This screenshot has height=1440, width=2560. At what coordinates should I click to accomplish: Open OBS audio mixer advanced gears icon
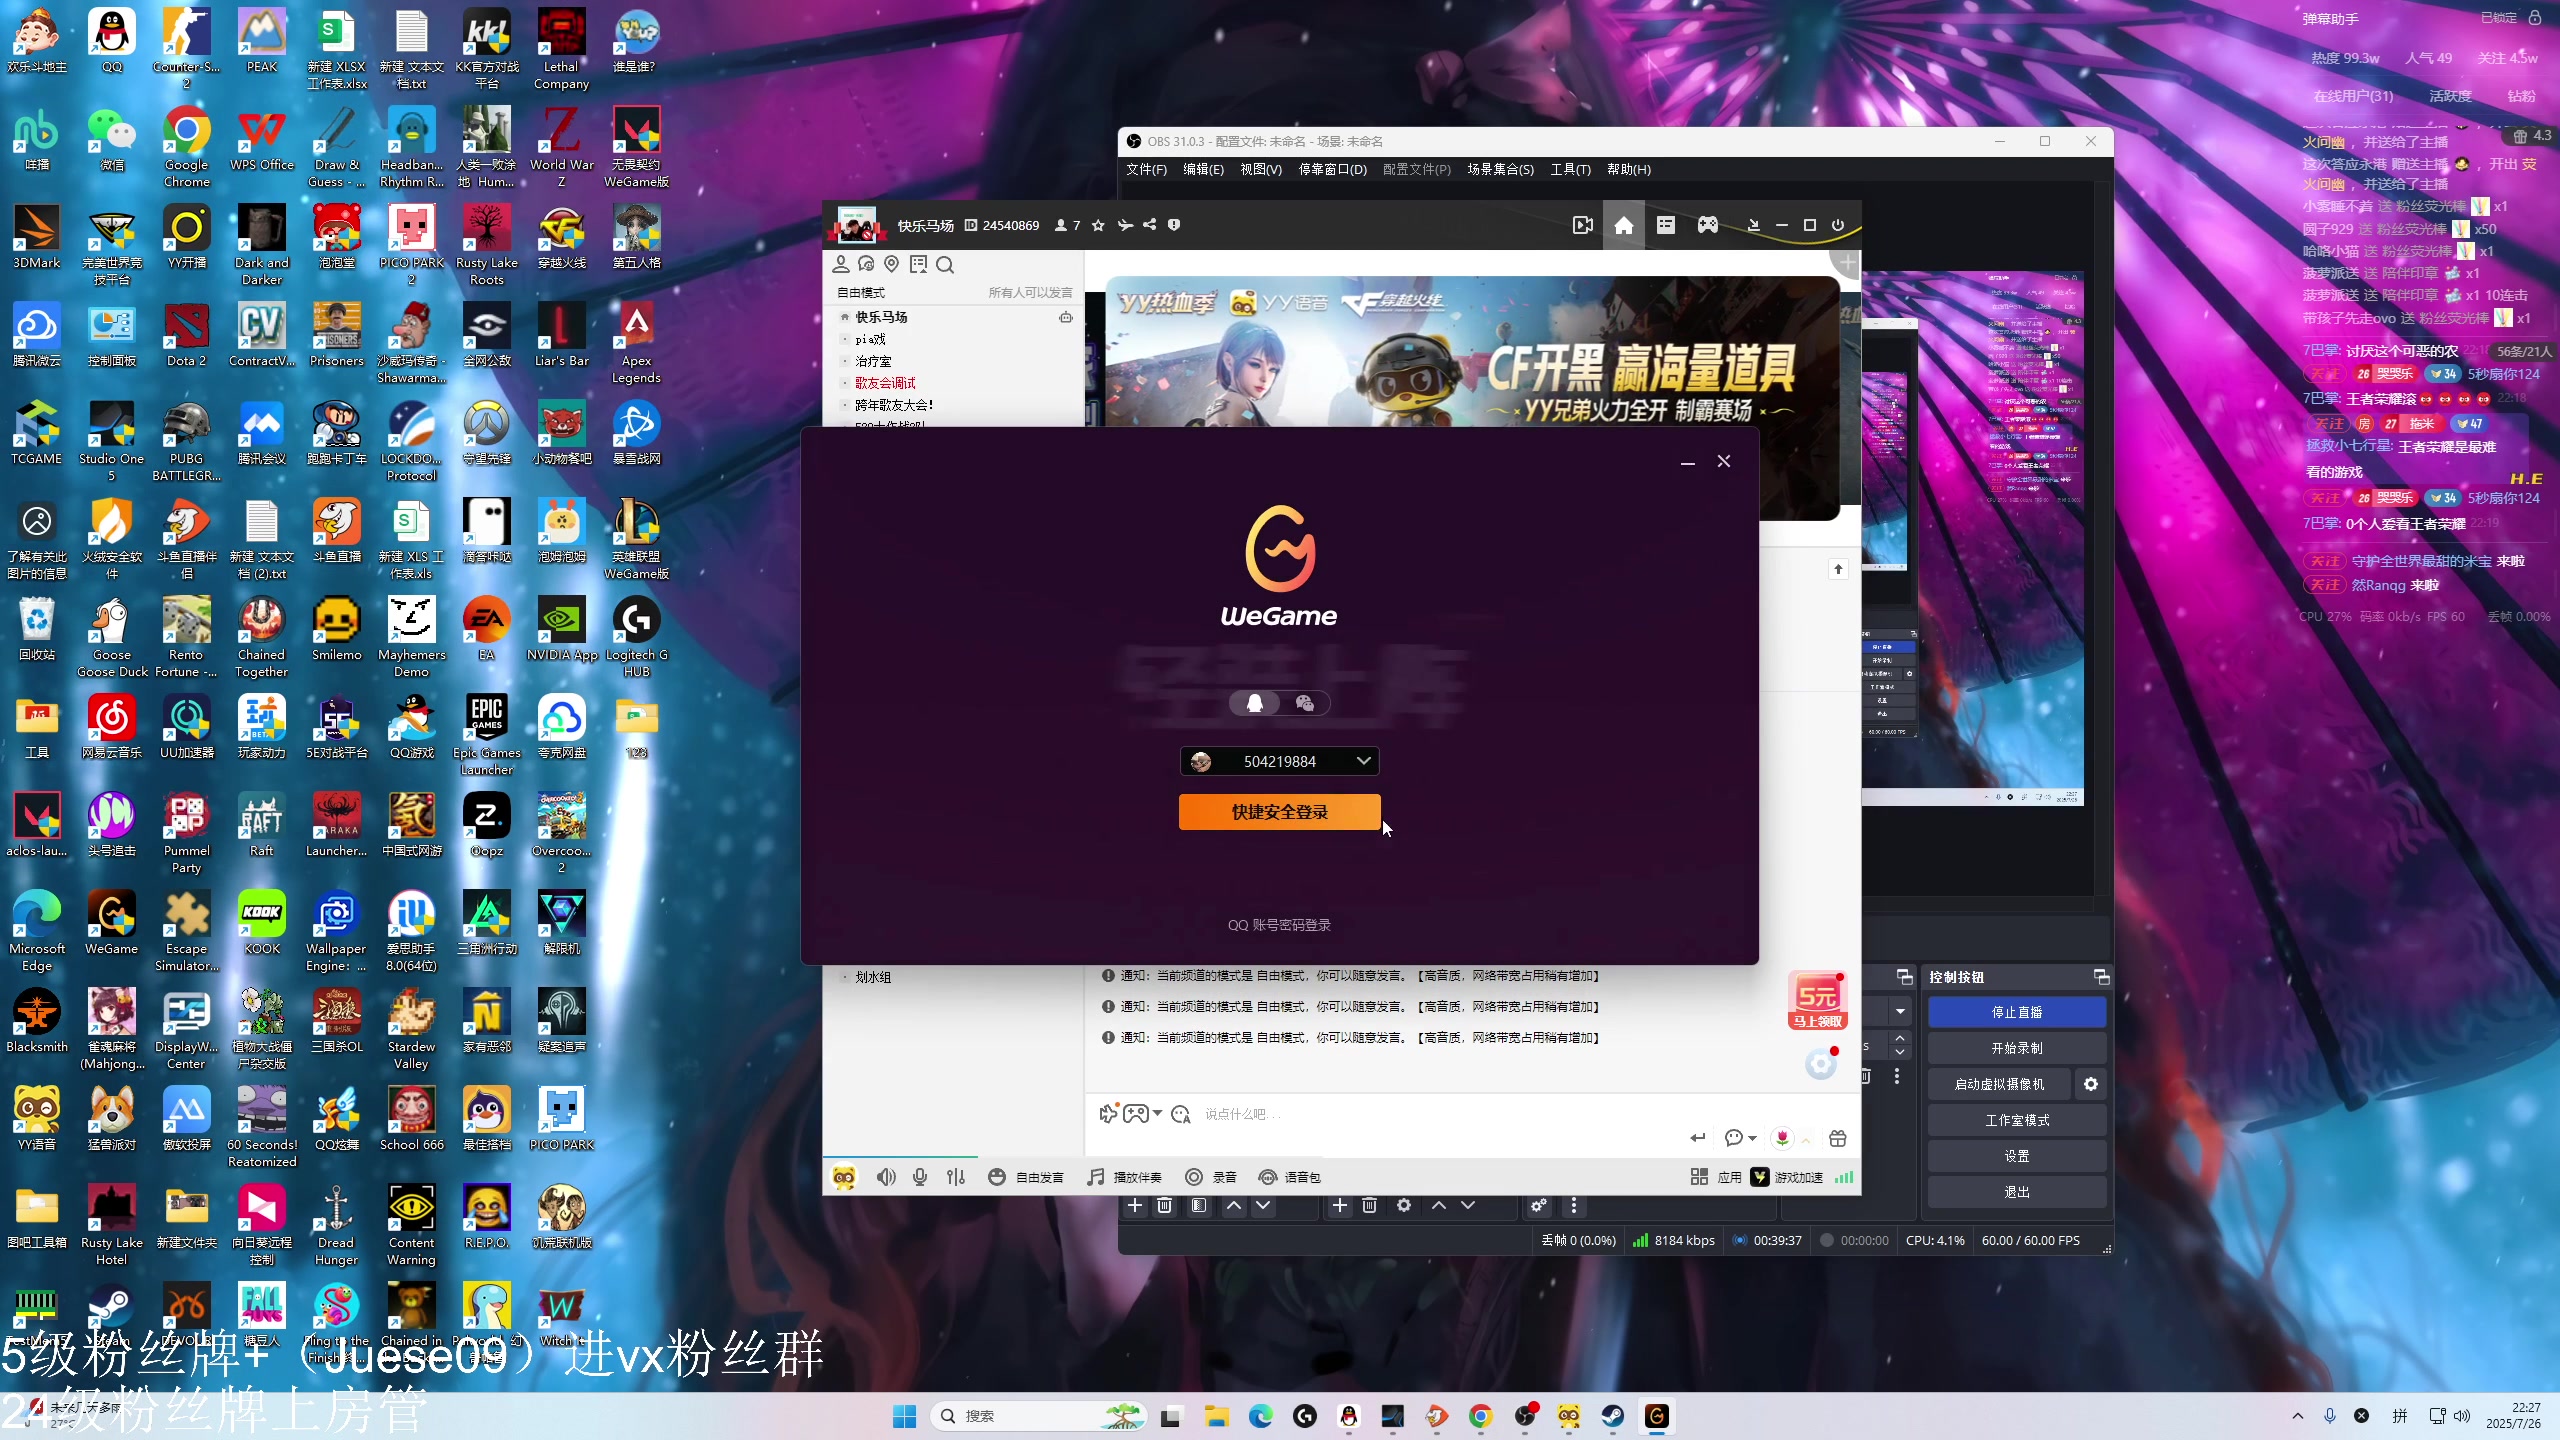tap(1539, 1205)
